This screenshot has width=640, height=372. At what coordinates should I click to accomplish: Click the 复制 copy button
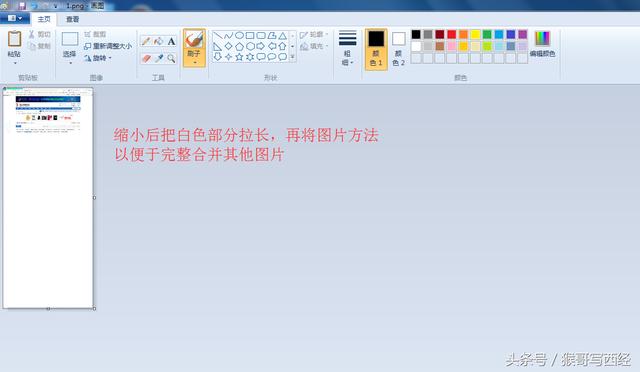(x=39, y=46)
